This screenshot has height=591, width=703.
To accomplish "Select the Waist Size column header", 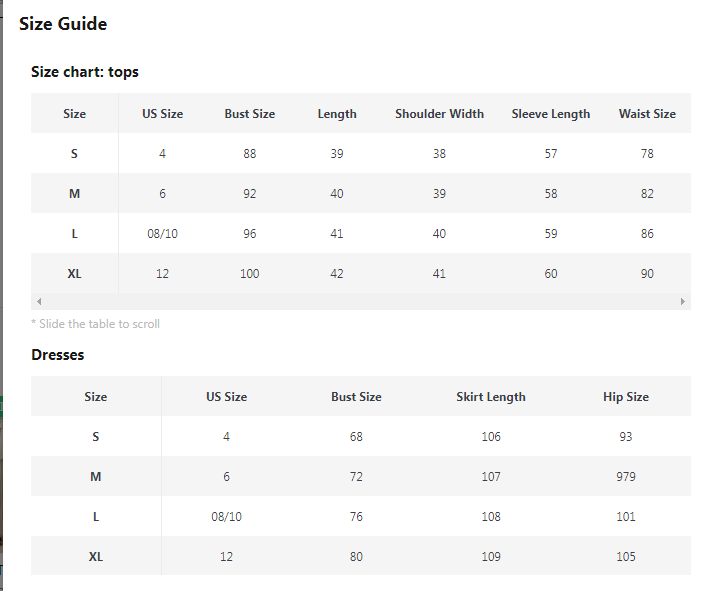I will 647,114.
